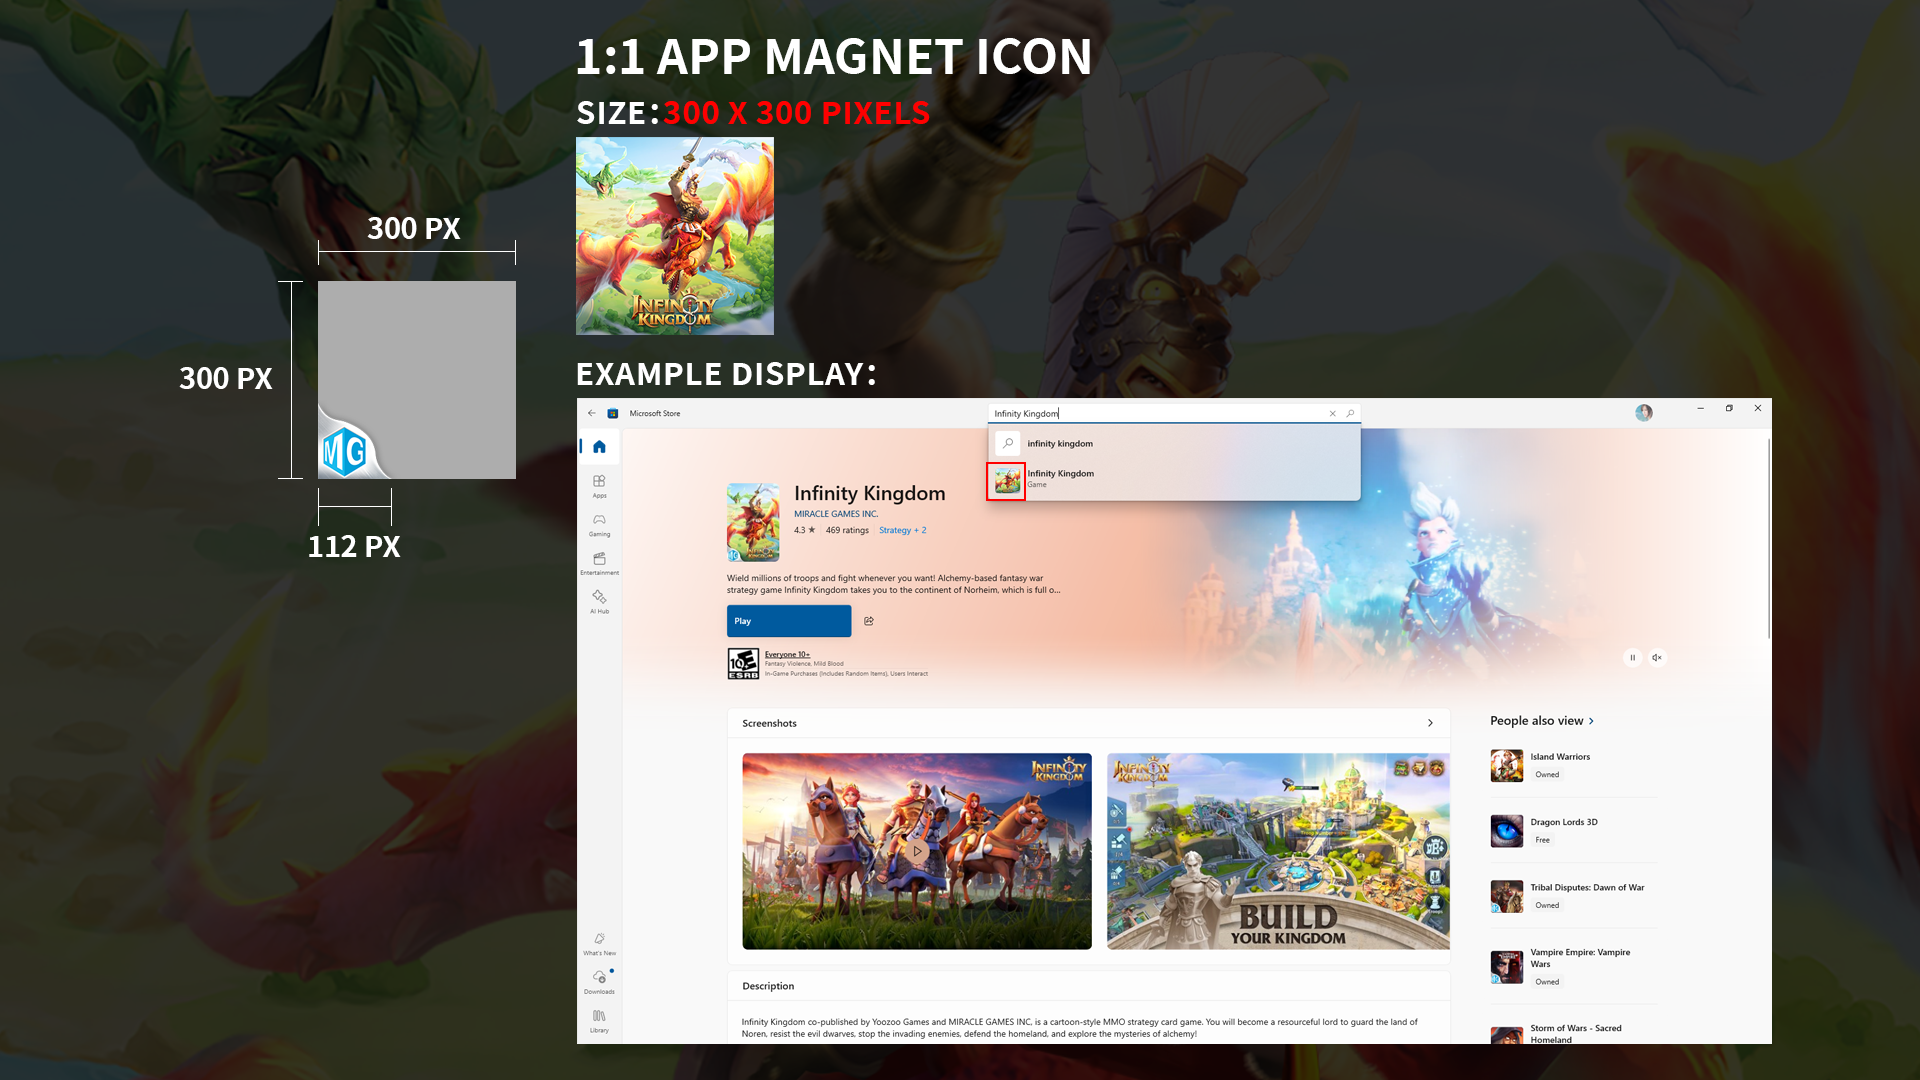Open the Gaming section in the sidebar
This screenshot has width=1920, height=1080.
tap(599, 525)
